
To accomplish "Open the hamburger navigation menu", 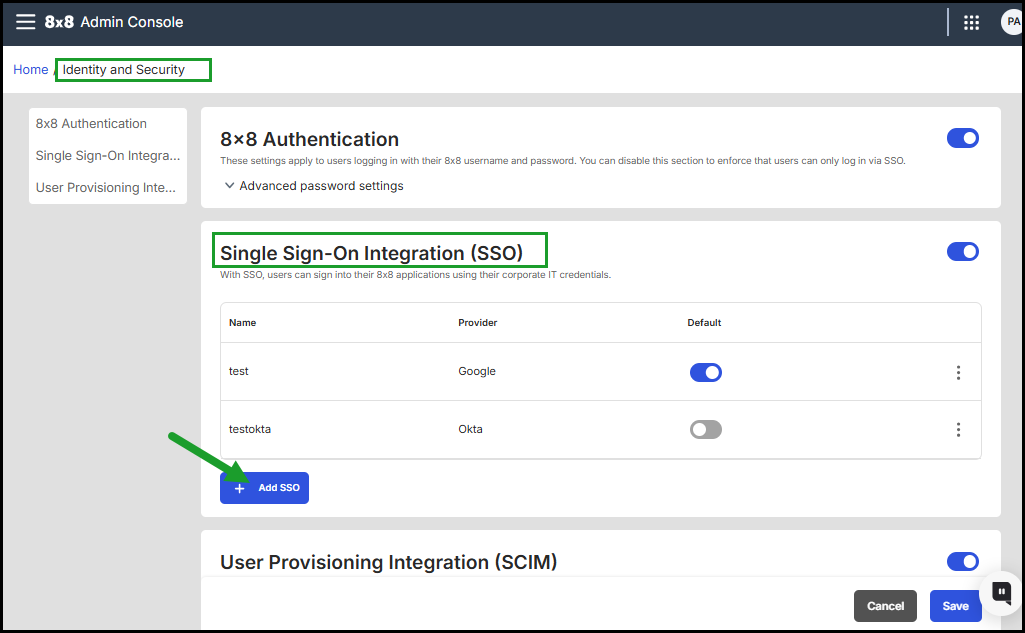I will (25, 22).
